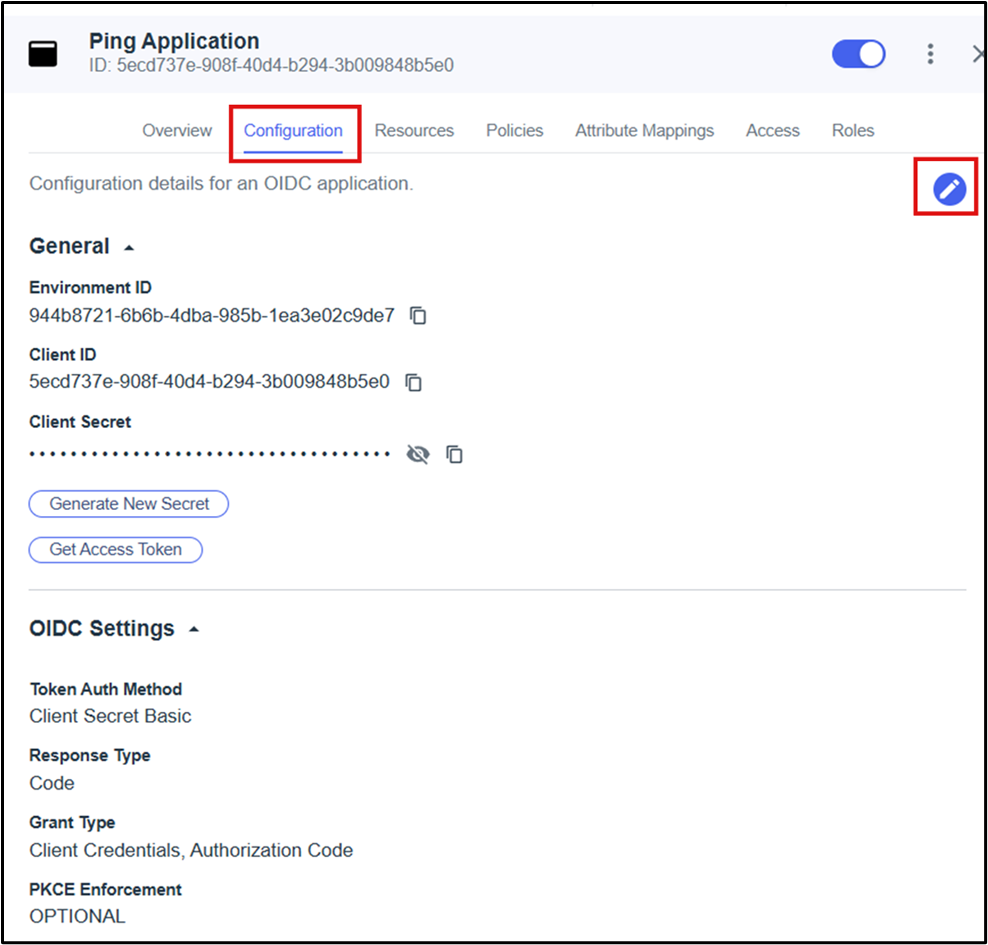Click Client Credentials, Authorization Code value
Viewport: 988px width, 945px height.
191,850
